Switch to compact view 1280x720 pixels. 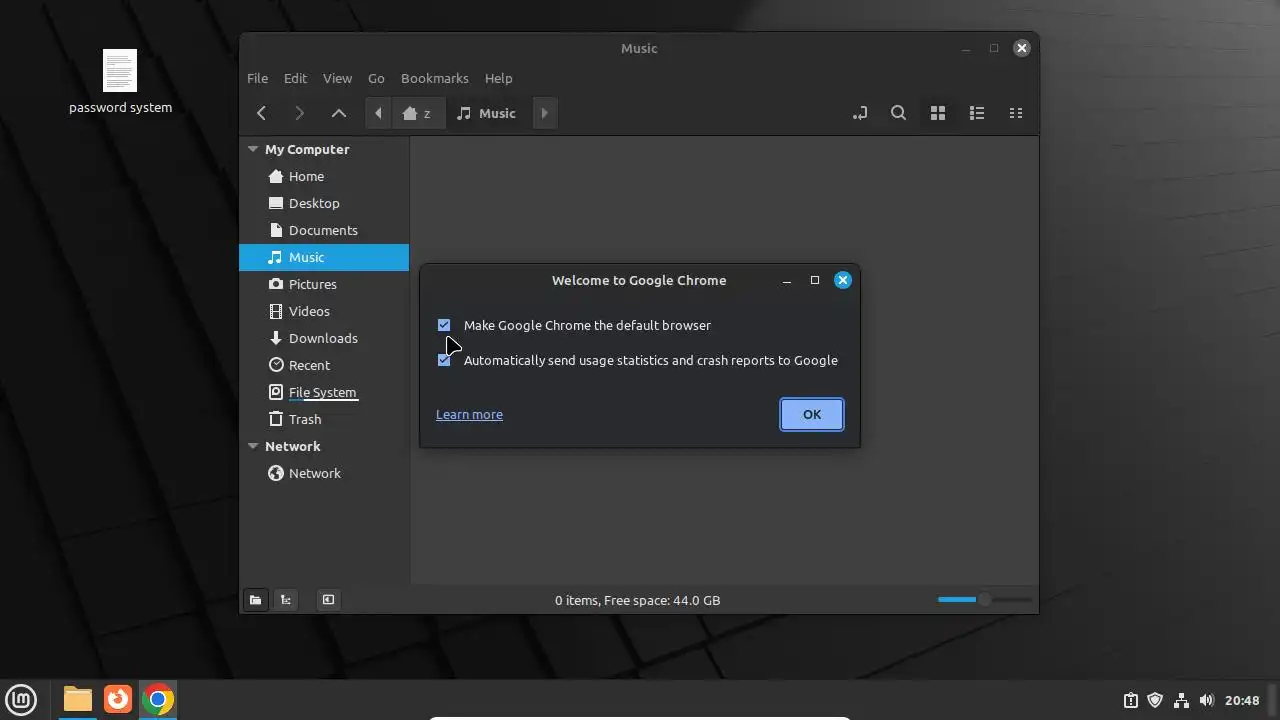[x=1016, y=113]
